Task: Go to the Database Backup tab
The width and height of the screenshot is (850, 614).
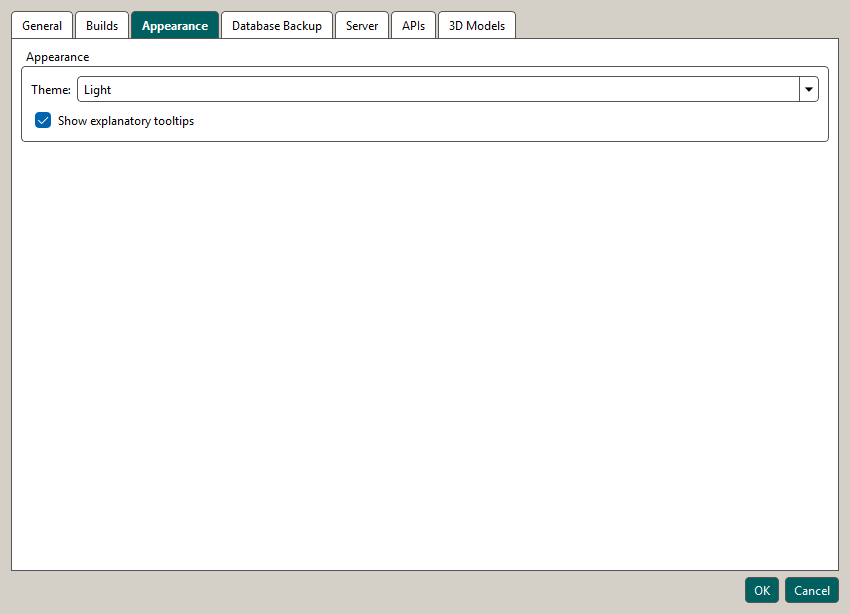Action: pos(276,25)
